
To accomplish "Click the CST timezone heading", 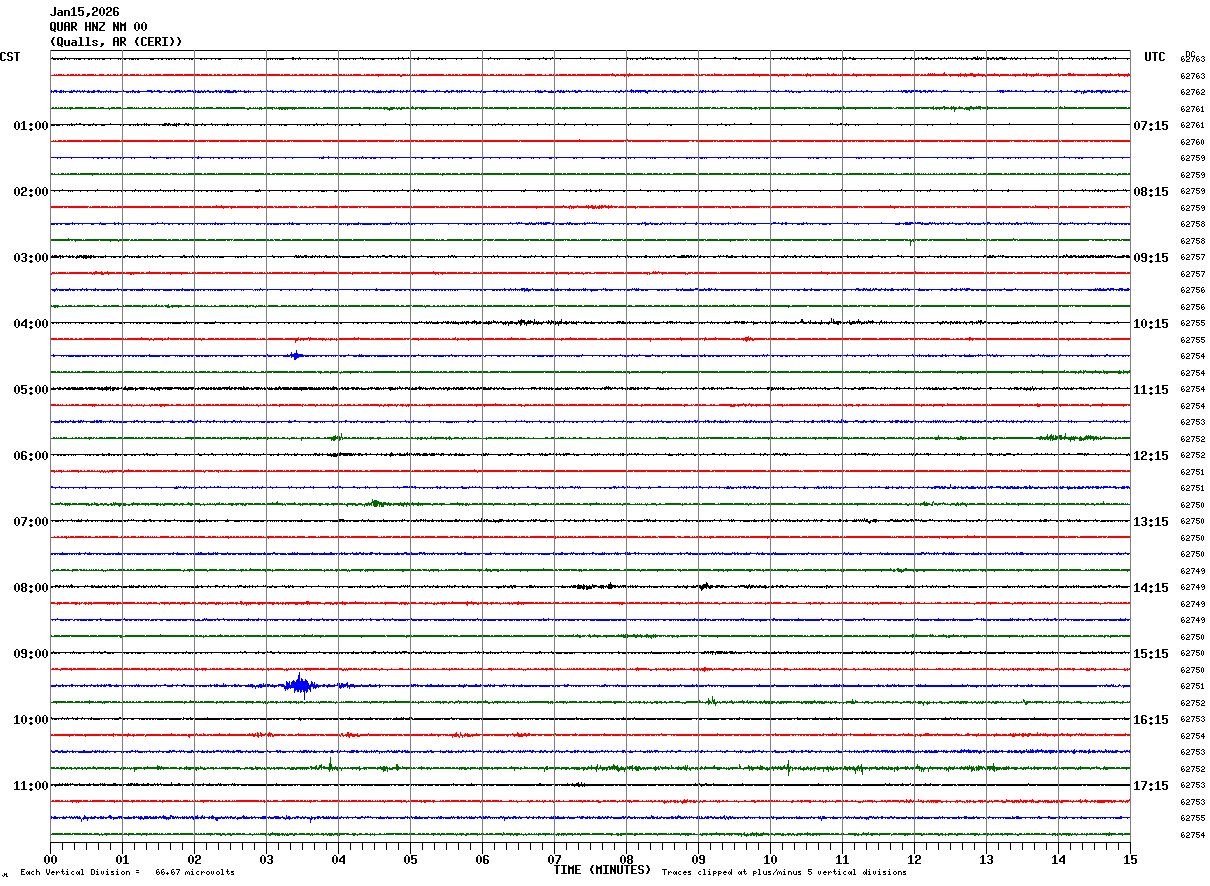I will (10, 57).
